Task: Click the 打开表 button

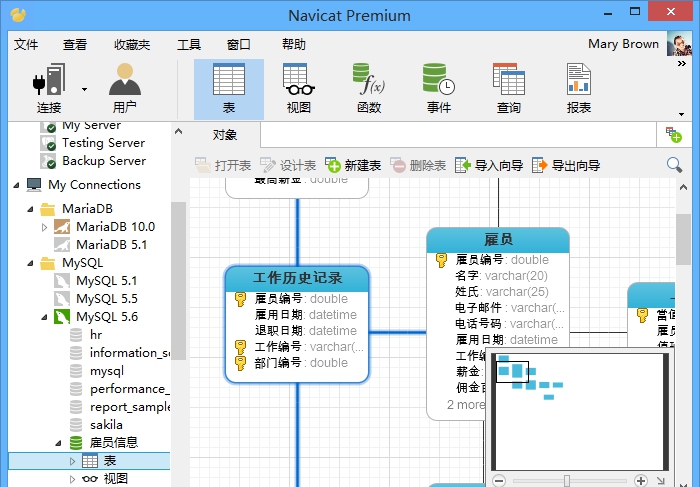Action: pos(223,166)
